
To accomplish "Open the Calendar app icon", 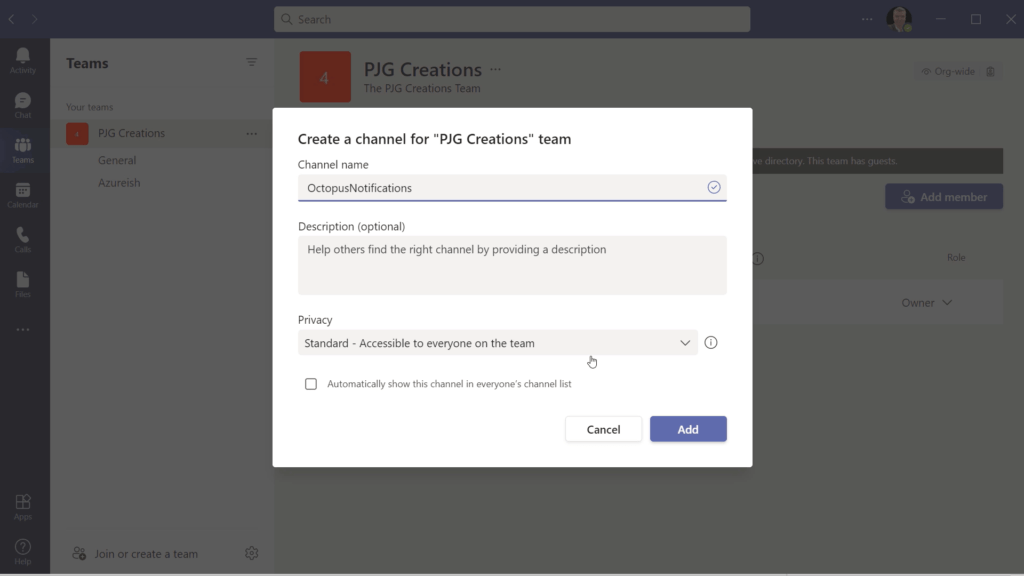I will [x=23, y=195].
